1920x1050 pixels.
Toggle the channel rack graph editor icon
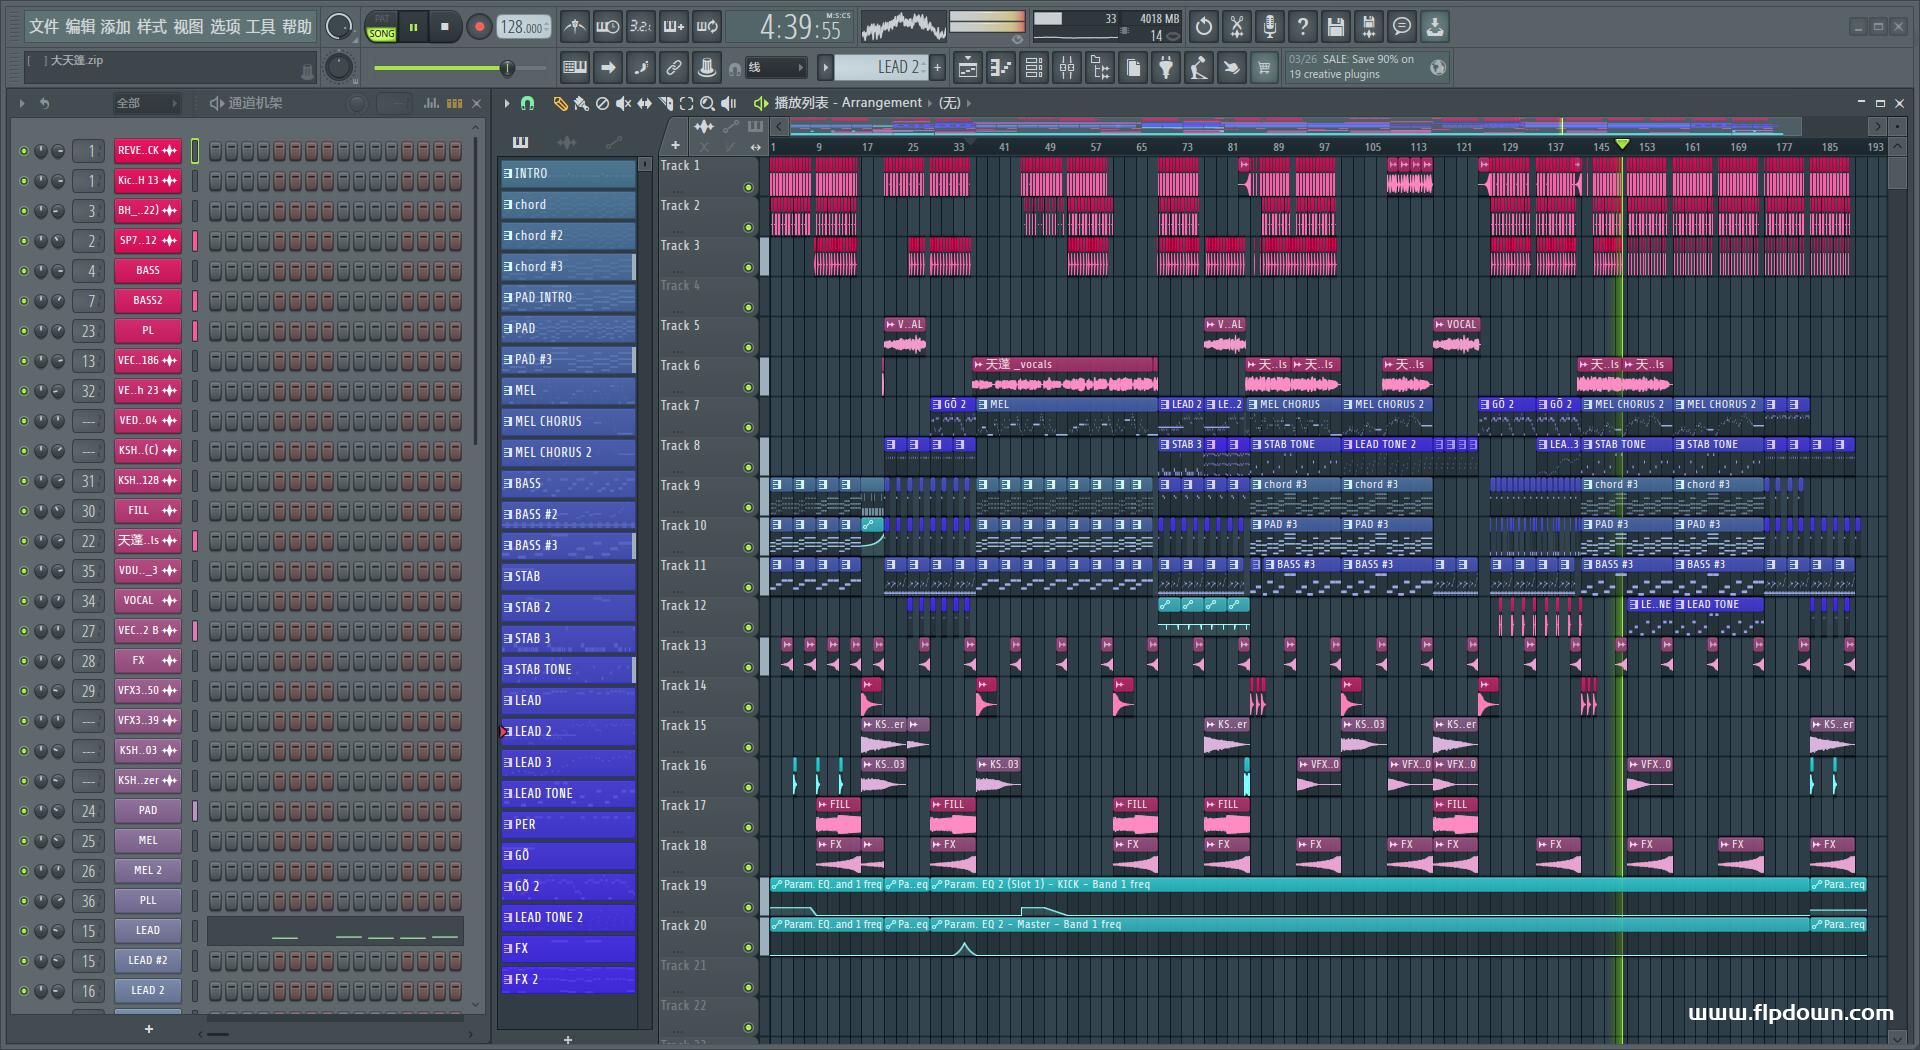(431, 103)
